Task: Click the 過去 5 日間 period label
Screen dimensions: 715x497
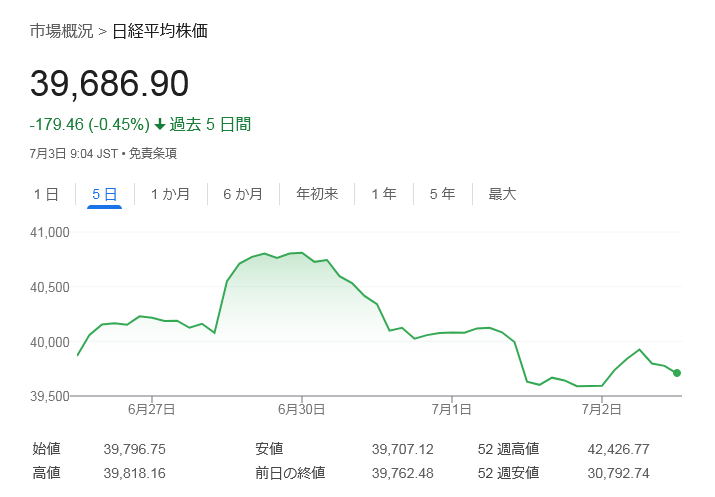Action: coord(210,124)
